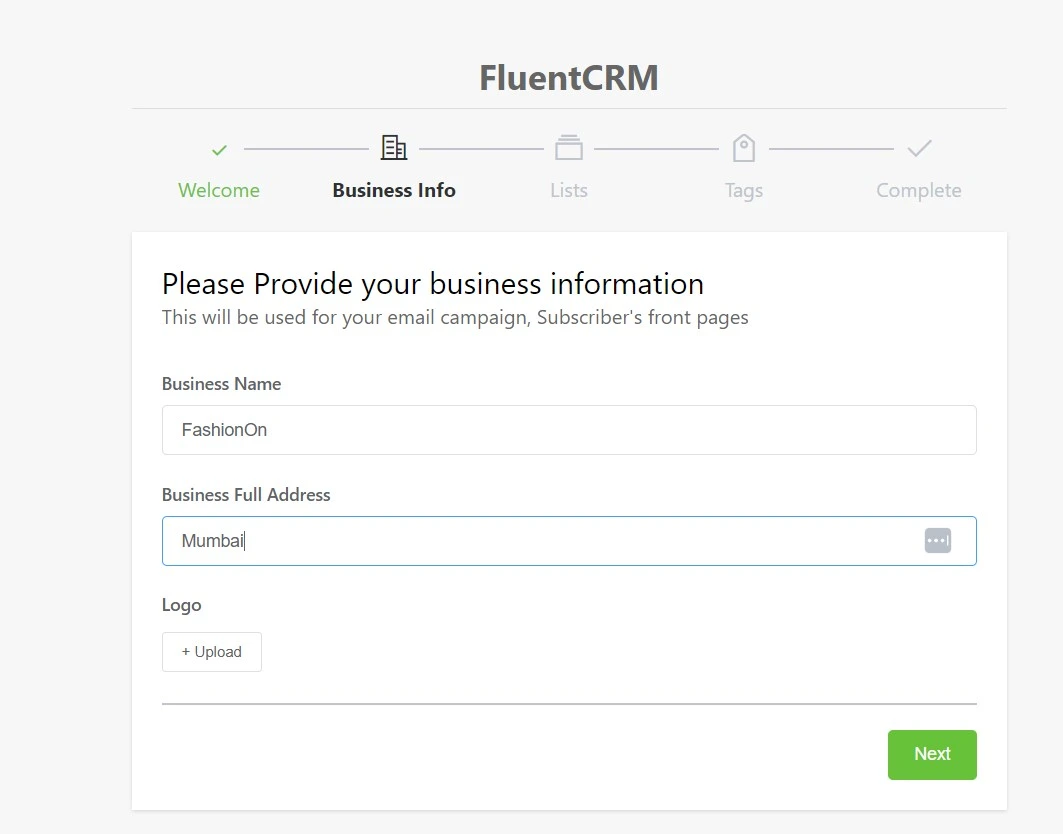The width and height of the screenshot is (1063, 834).
Task: Click the Lists step icon
Action: (569, 148)
